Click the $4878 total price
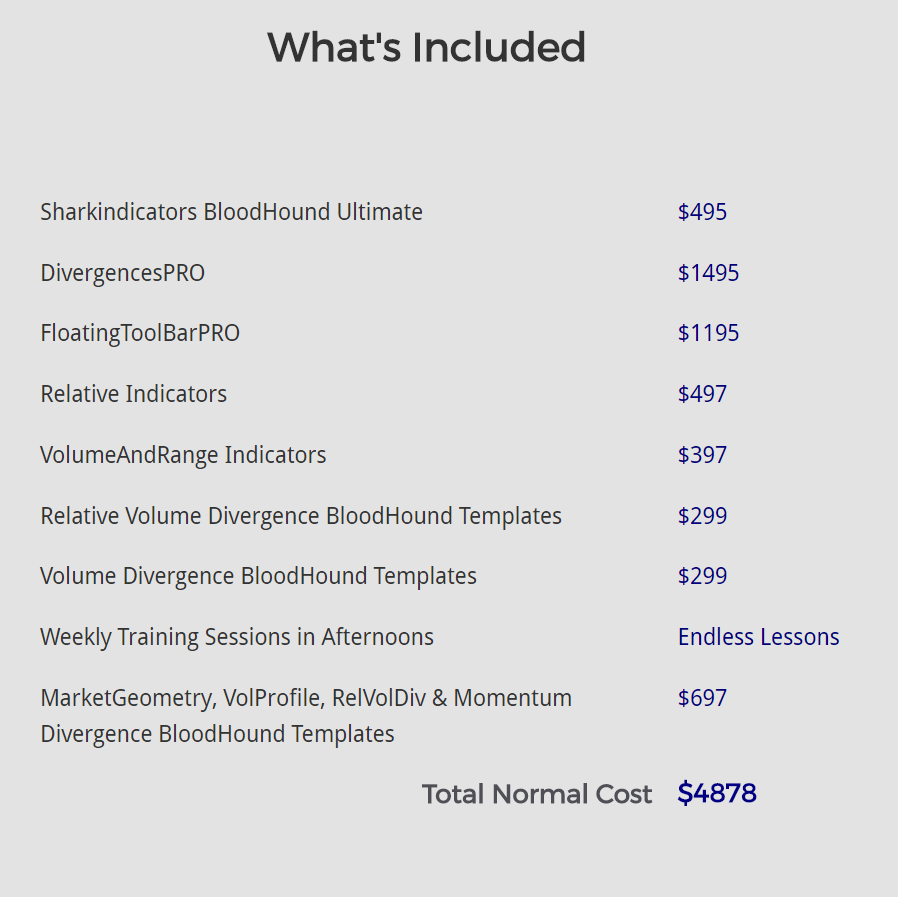This screenshot has width=898, height=897. pos(716,794)
